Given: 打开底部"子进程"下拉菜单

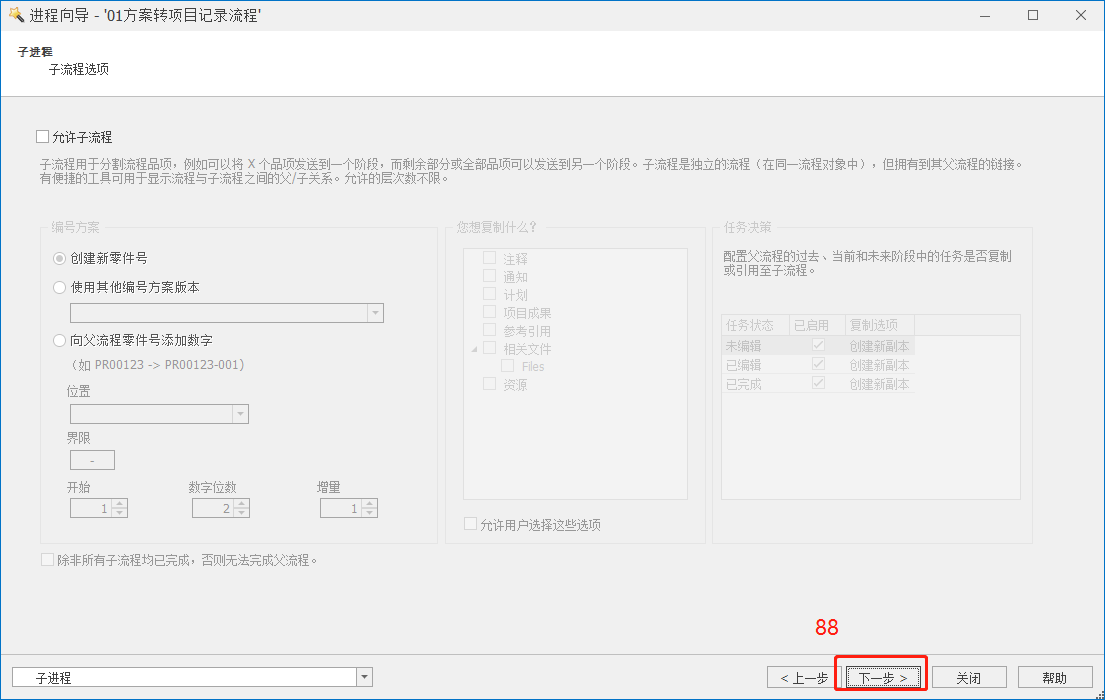Looking at the screenshot, I should pos(364,677).
